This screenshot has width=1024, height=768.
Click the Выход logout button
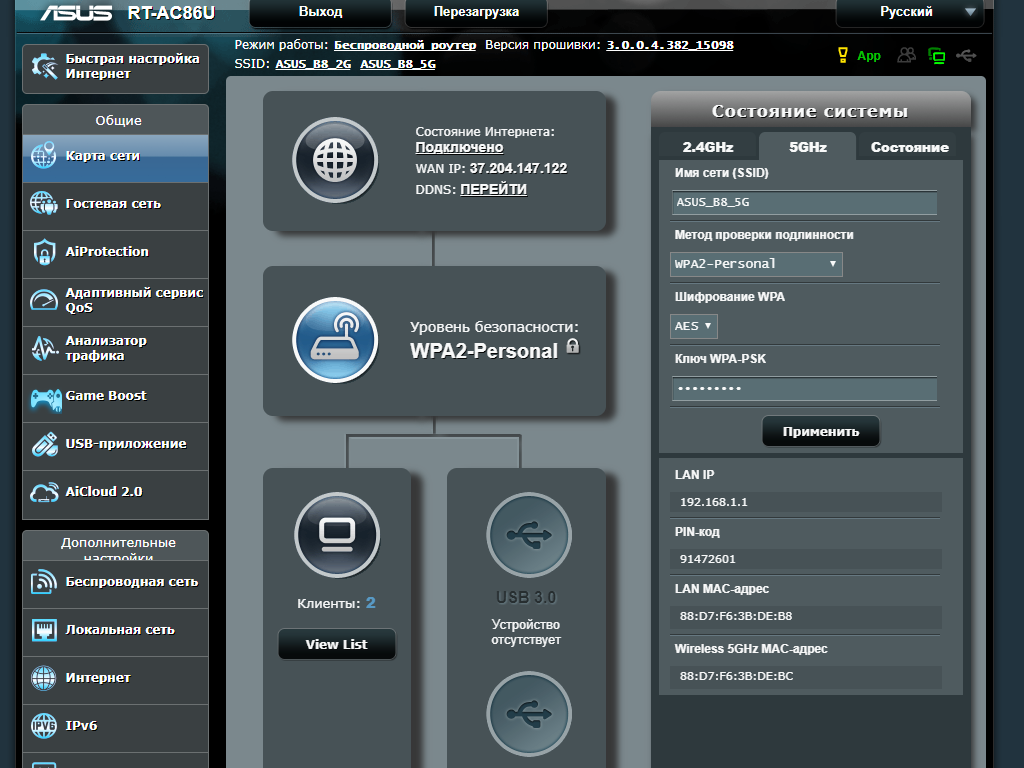pos(320,12)
